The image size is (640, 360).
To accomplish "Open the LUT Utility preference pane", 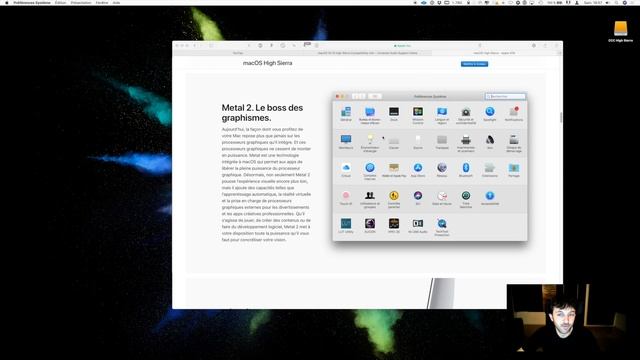I will coord(346,226).
